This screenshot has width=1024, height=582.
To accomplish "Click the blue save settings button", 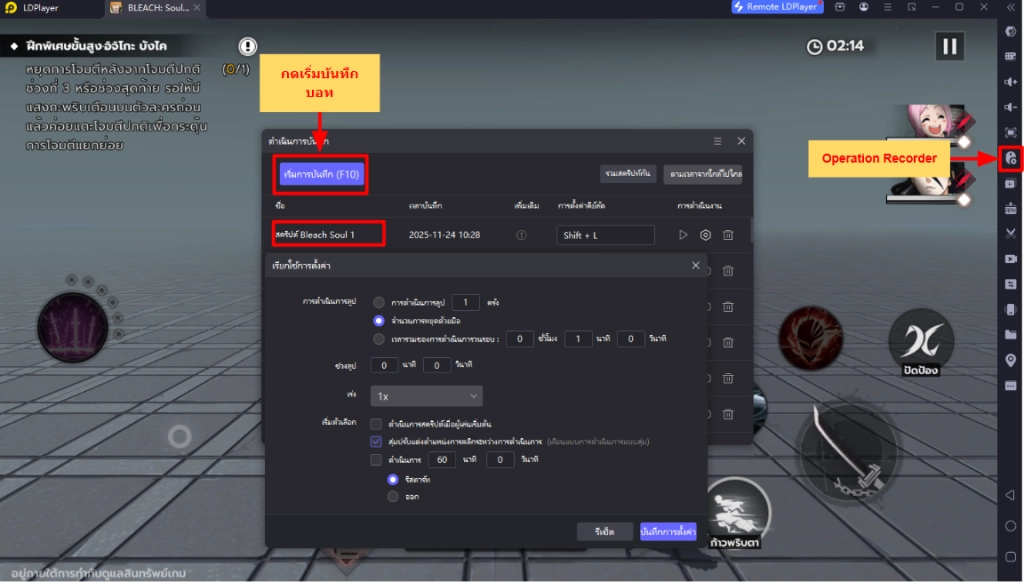I will point(668,532).
